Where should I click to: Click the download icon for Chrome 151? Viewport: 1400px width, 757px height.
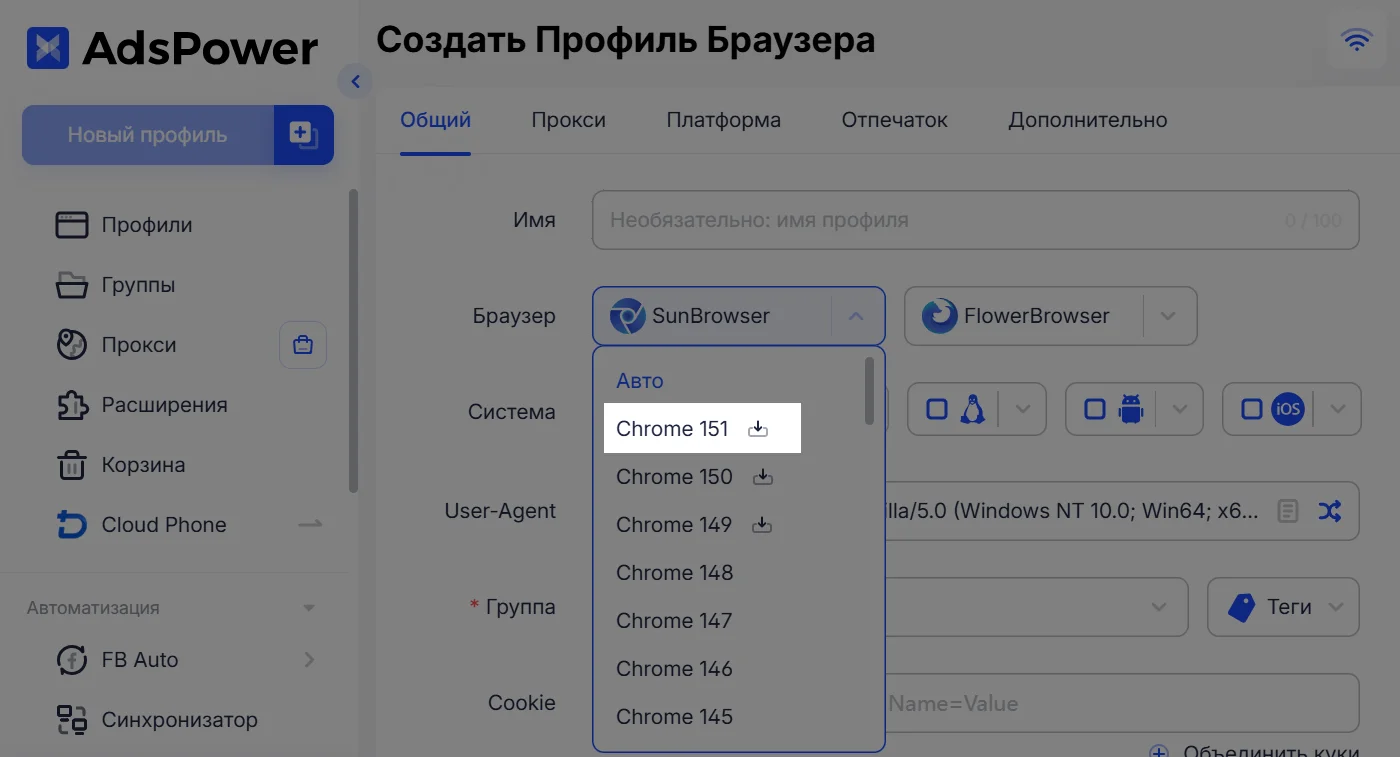point(758,429)
